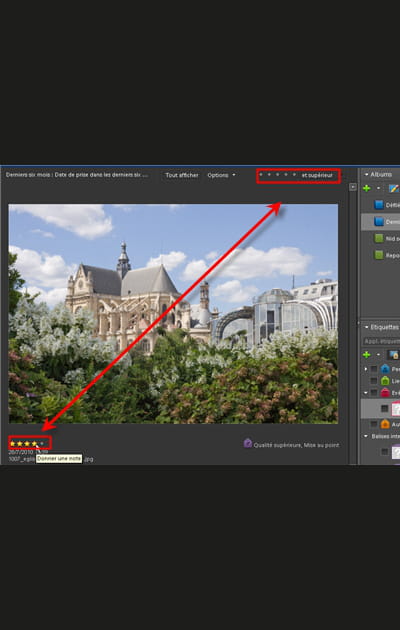This screenshot has height=630, width=400.
Task: Click 'Qualité supérieure, Mise au point' tag text
Action: [296, 445]
